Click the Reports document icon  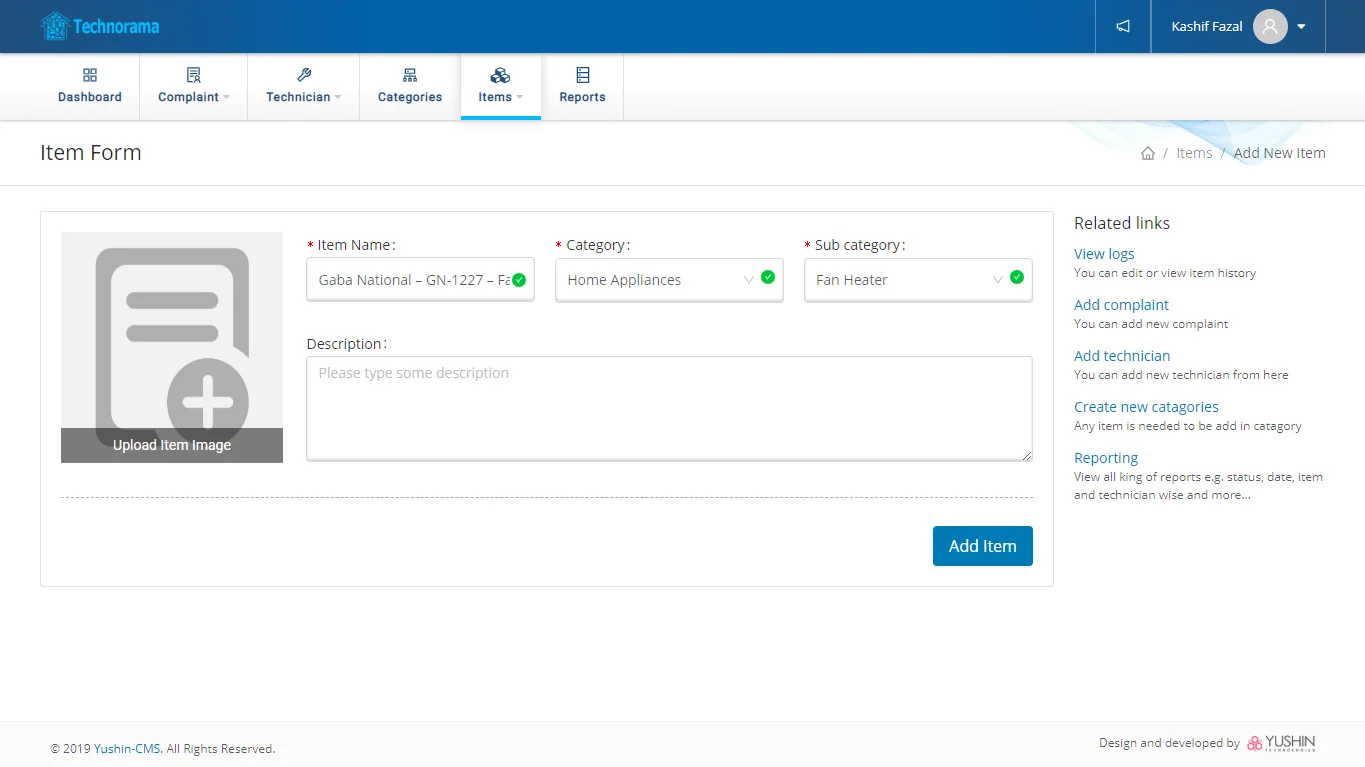[582, 76]
